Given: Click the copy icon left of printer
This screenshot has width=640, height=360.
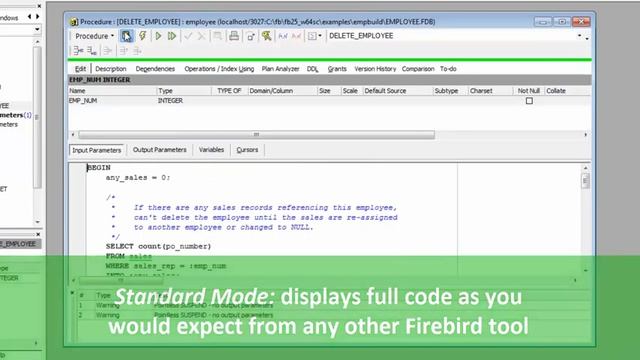Looking at the screenshot, I should (x=218, y=36).
